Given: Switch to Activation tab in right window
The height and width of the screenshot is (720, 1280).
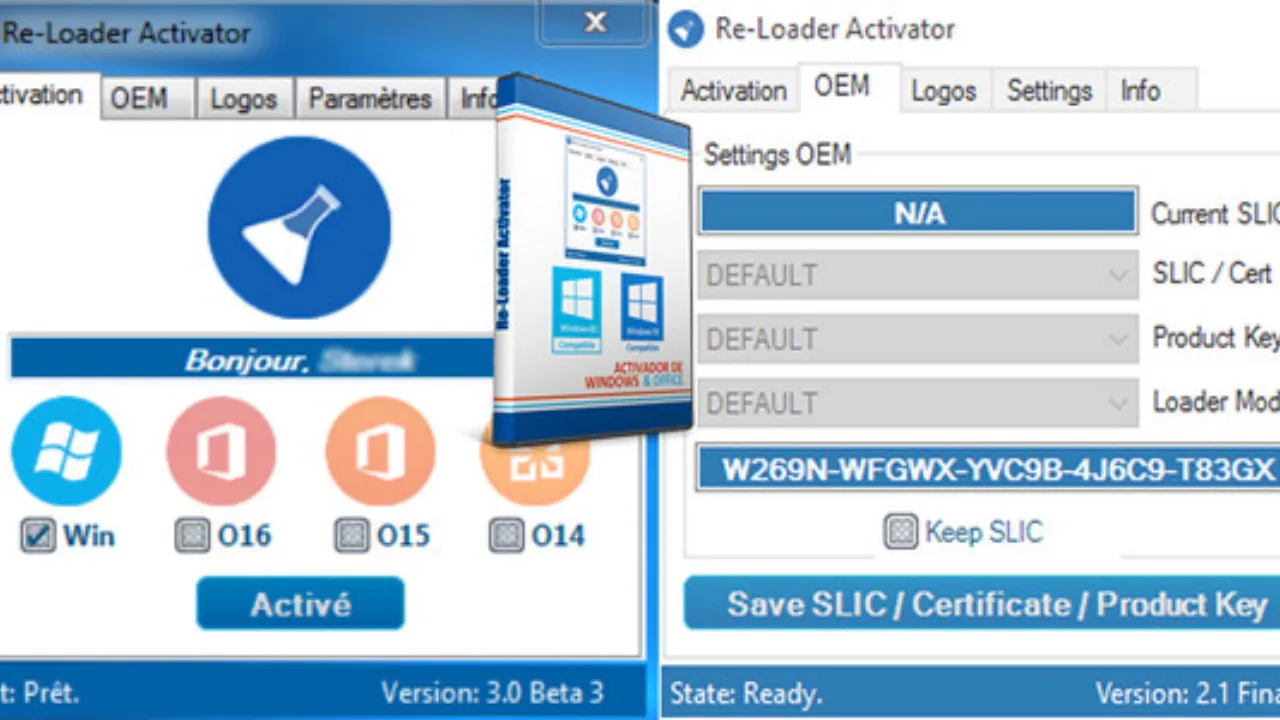Looking at the screenshot, I should (733, 90).
